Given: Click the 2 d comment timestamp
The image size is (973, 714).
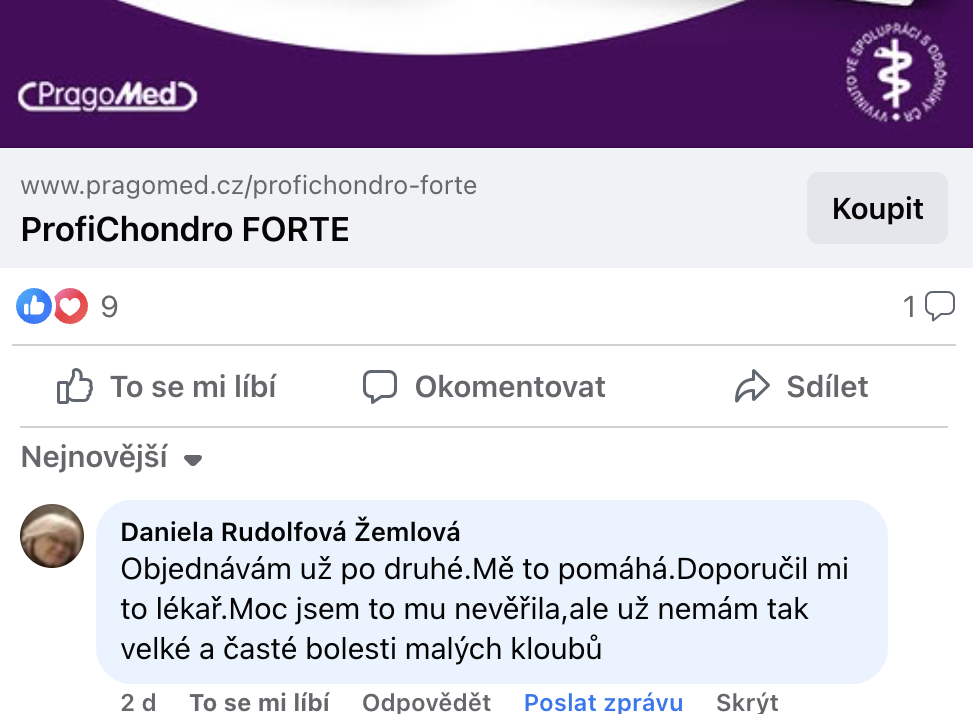Looking at the screenshot, I should pos(139,702).
